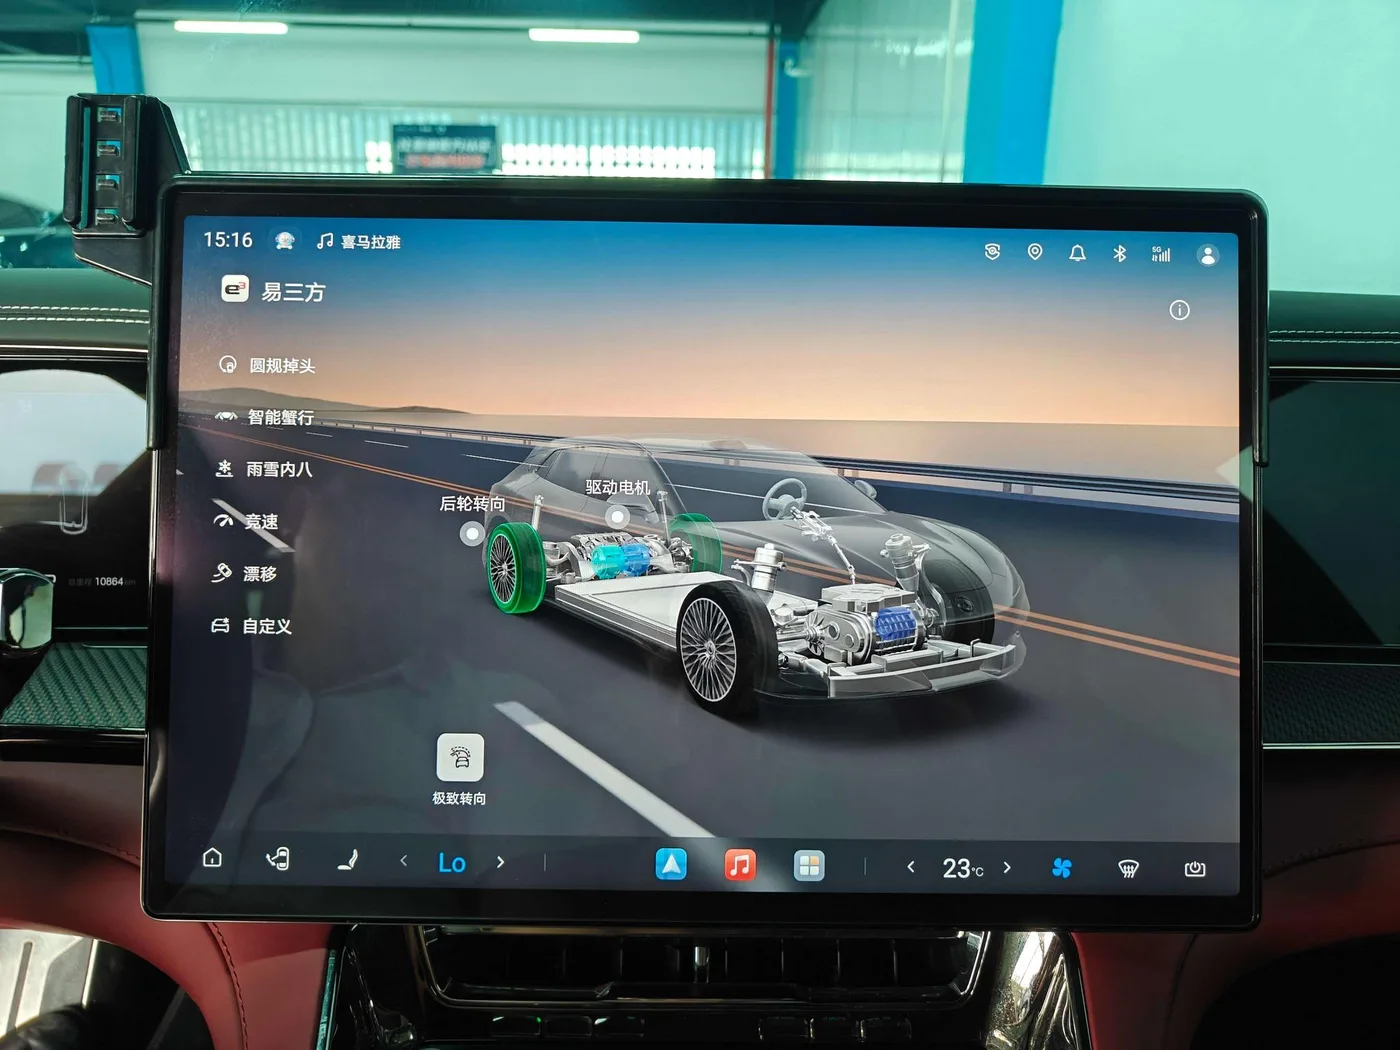Viewport: 1400px width, 1050px height.
Task: Decrease the Lo temperature with left chevron
Action: click(x=404, y=860)
